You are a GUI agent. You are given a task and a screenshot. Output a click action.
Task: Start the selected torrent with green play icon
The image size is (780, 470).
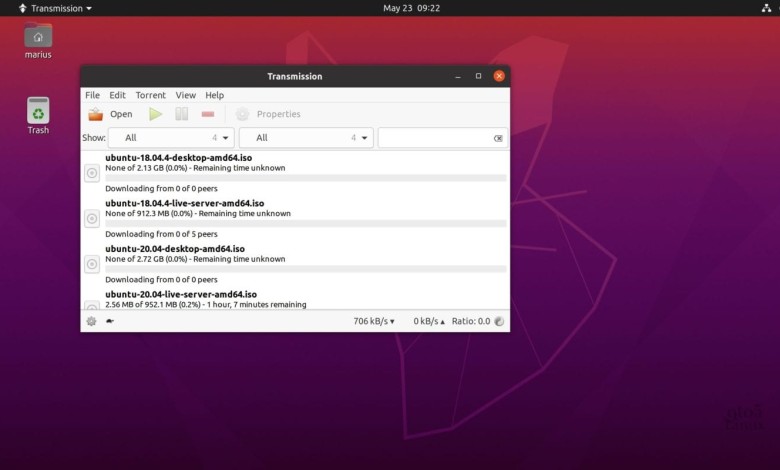[156, 114]
